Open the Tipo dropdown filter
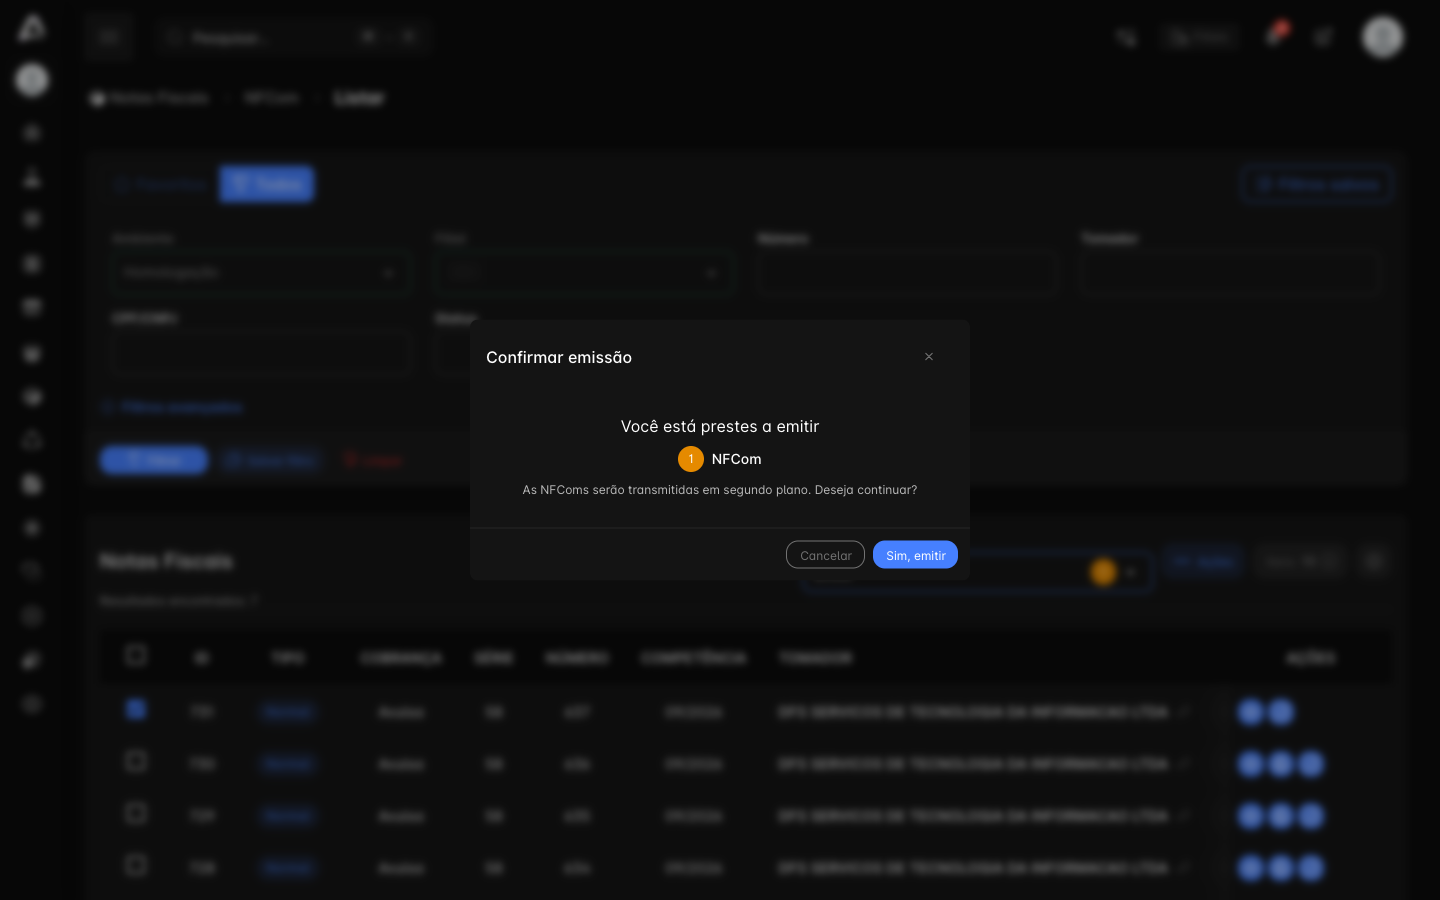 (x=584, y=272)
